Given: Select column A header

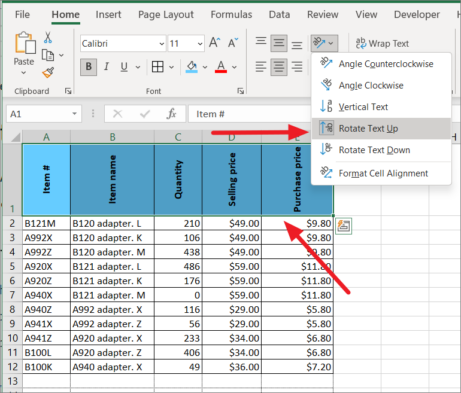Looking at the screenshot, I should pyautogui.click(x=46, y=137).
